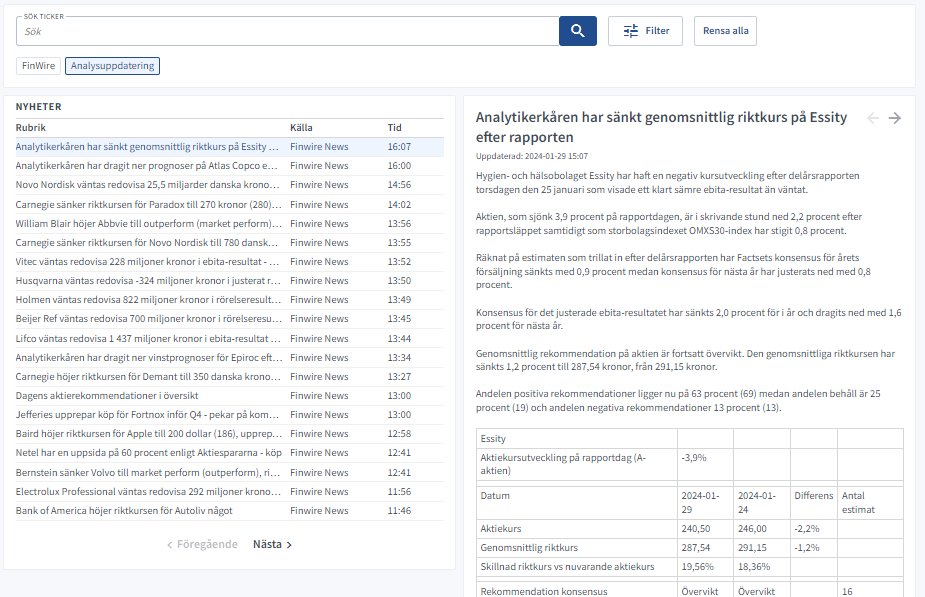
Task: Go to previous article with left arrow
Action: pos(872,118)
